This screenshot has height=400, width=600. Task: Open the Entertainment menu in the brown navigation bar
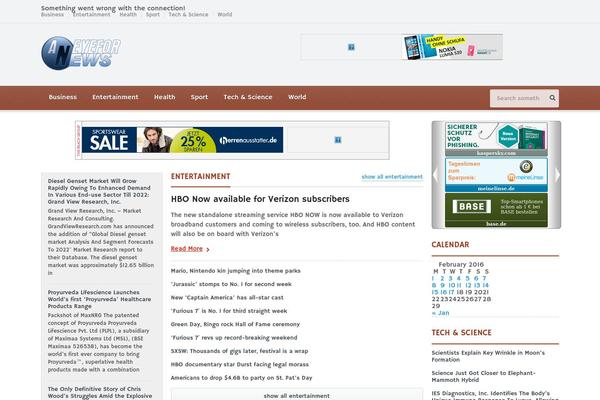(x=115, y=97)
